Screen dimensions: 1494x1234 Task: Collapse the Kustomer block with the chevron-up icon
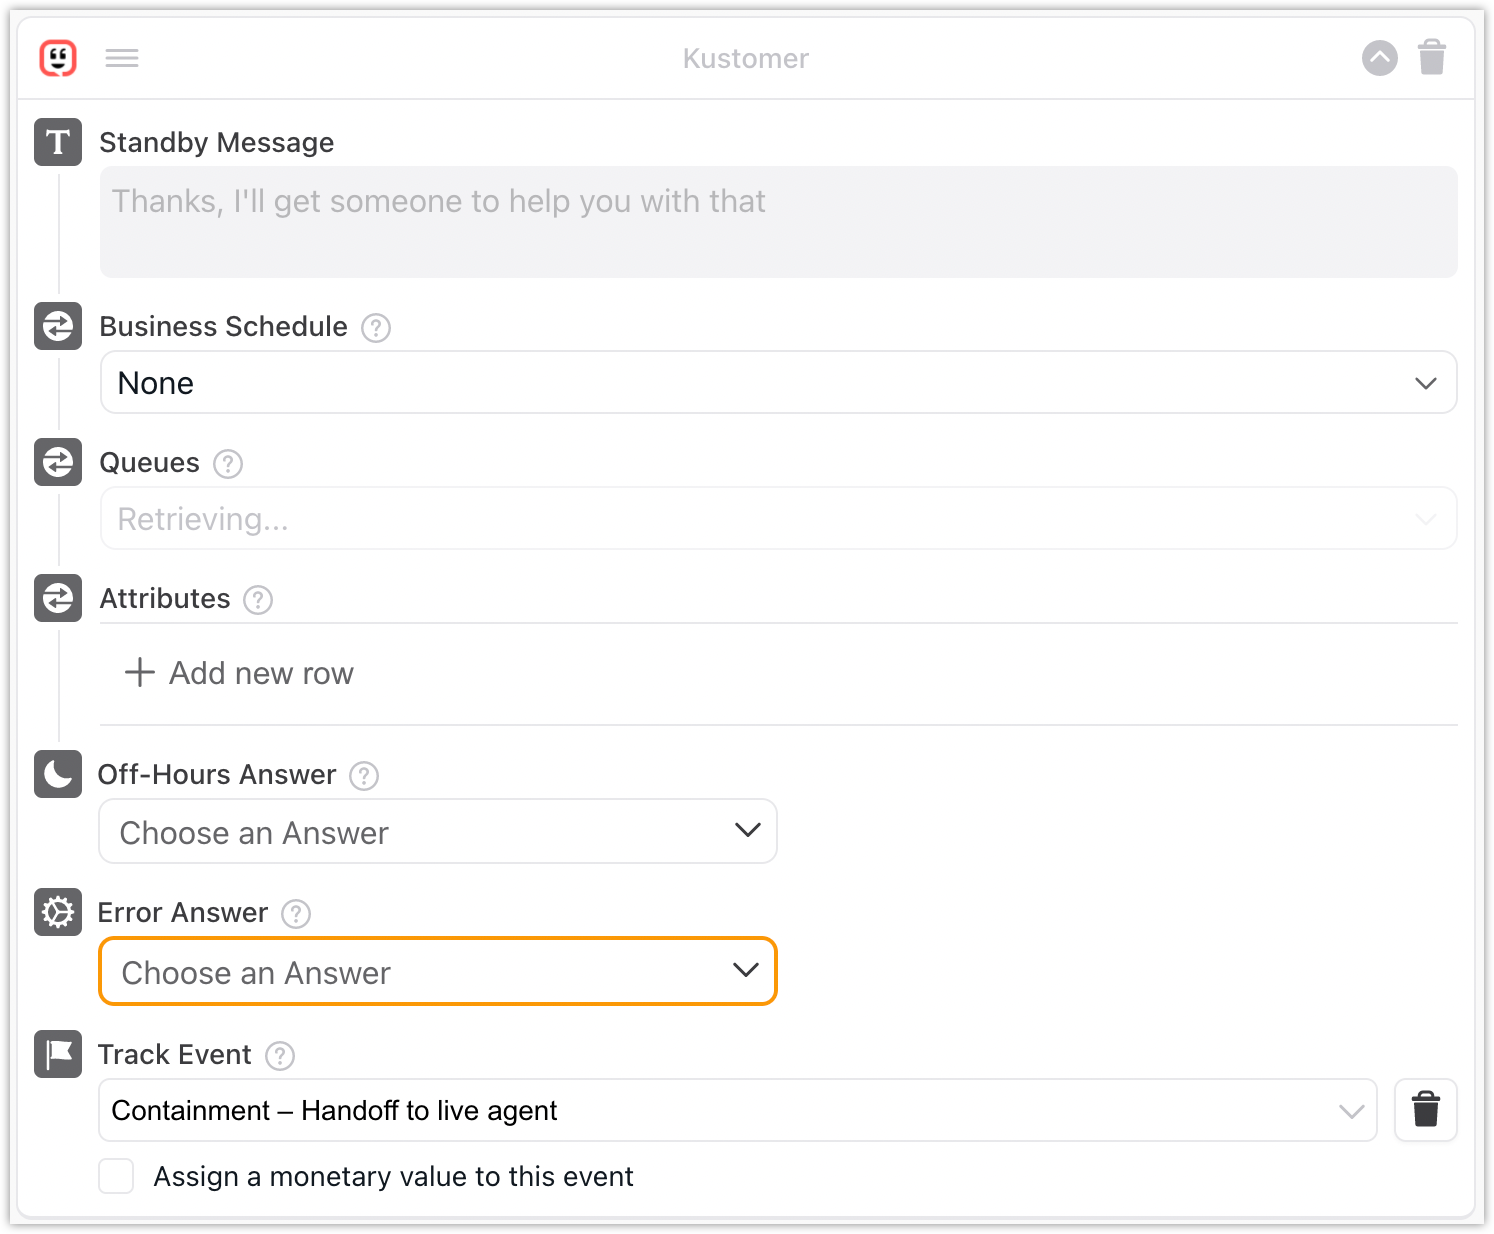(x=1379, y=58)
